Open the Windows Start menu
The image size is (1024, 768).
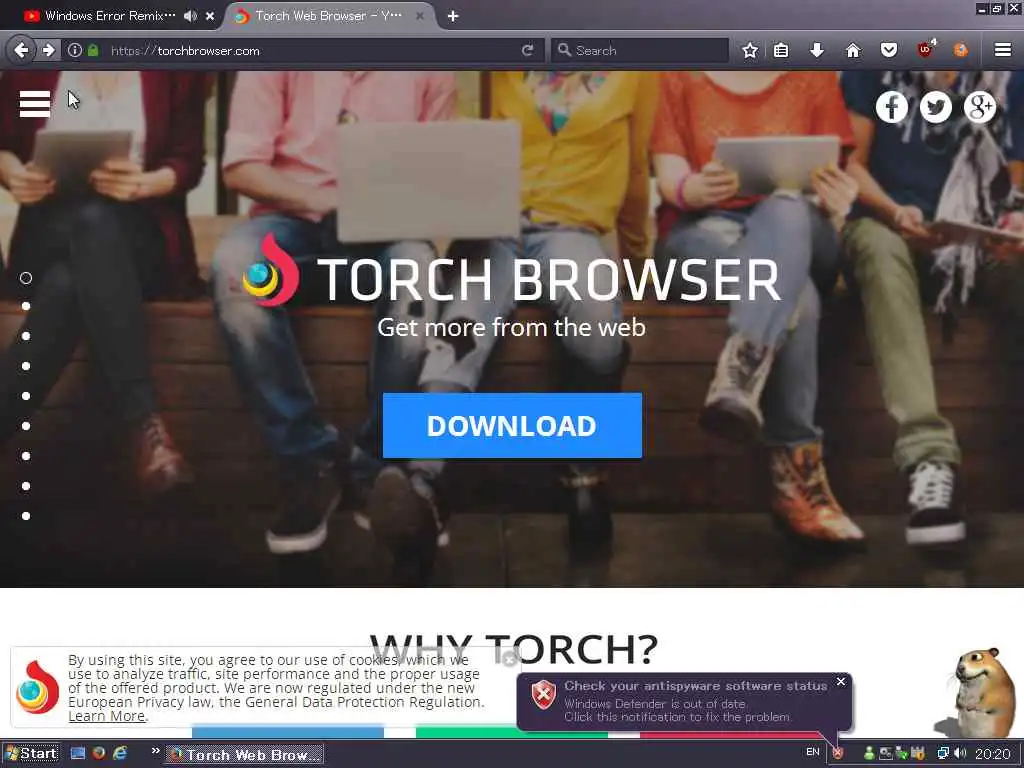(31, 754)
